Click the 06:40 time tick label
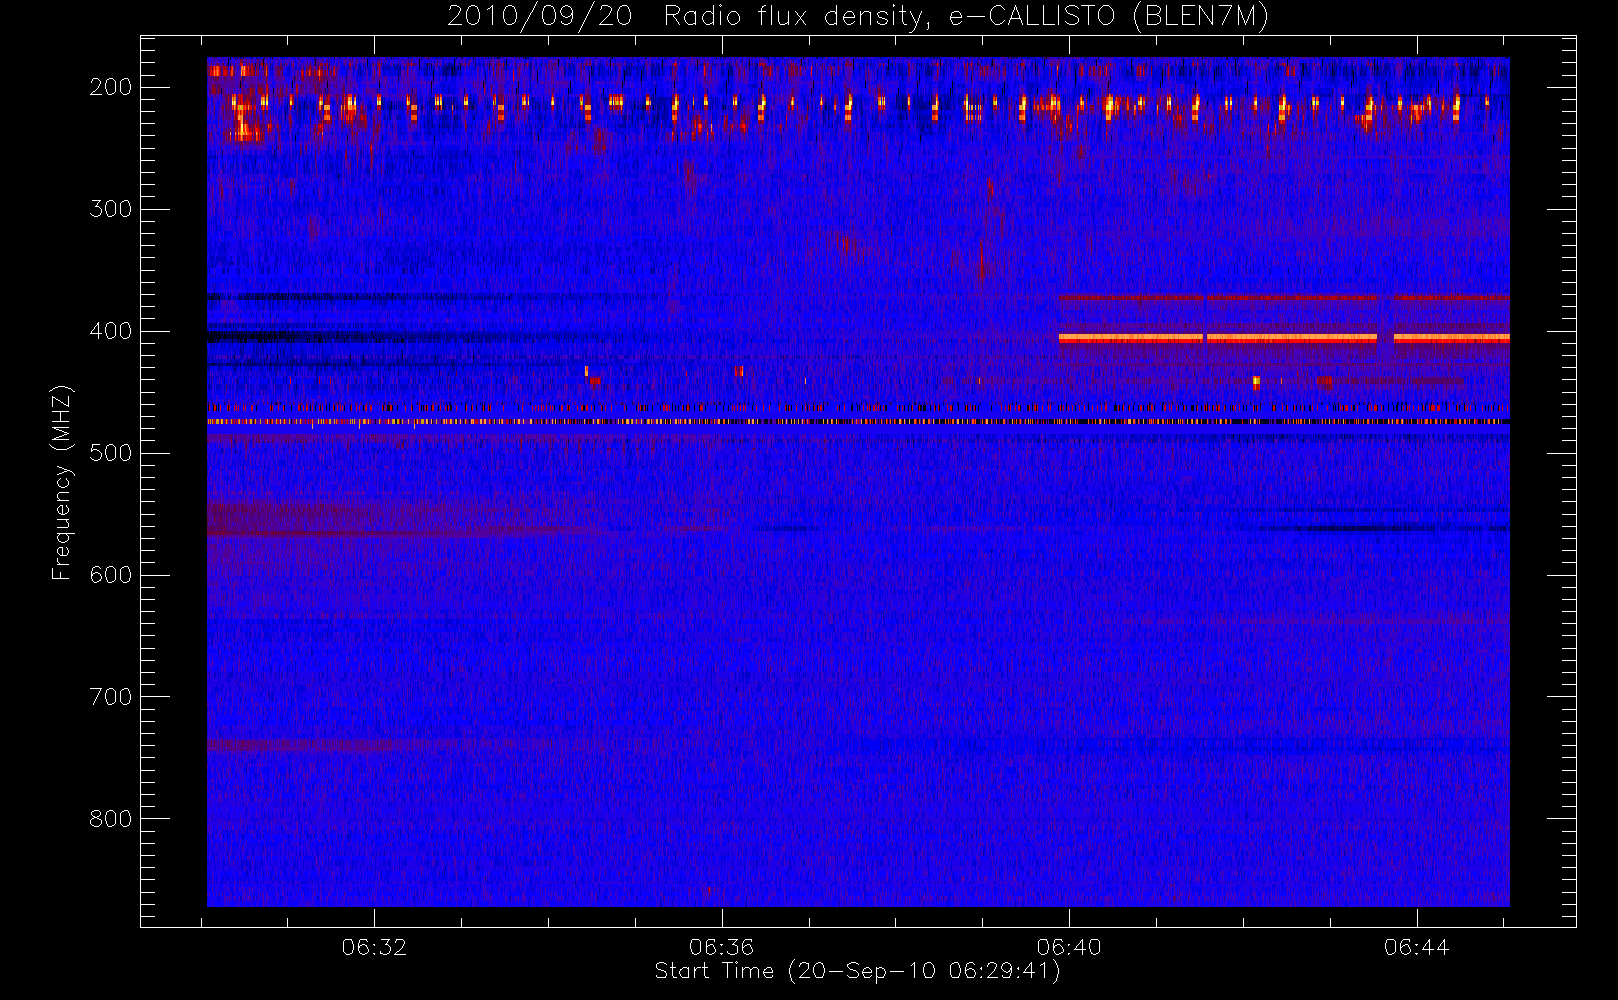 coord(1069,947)
